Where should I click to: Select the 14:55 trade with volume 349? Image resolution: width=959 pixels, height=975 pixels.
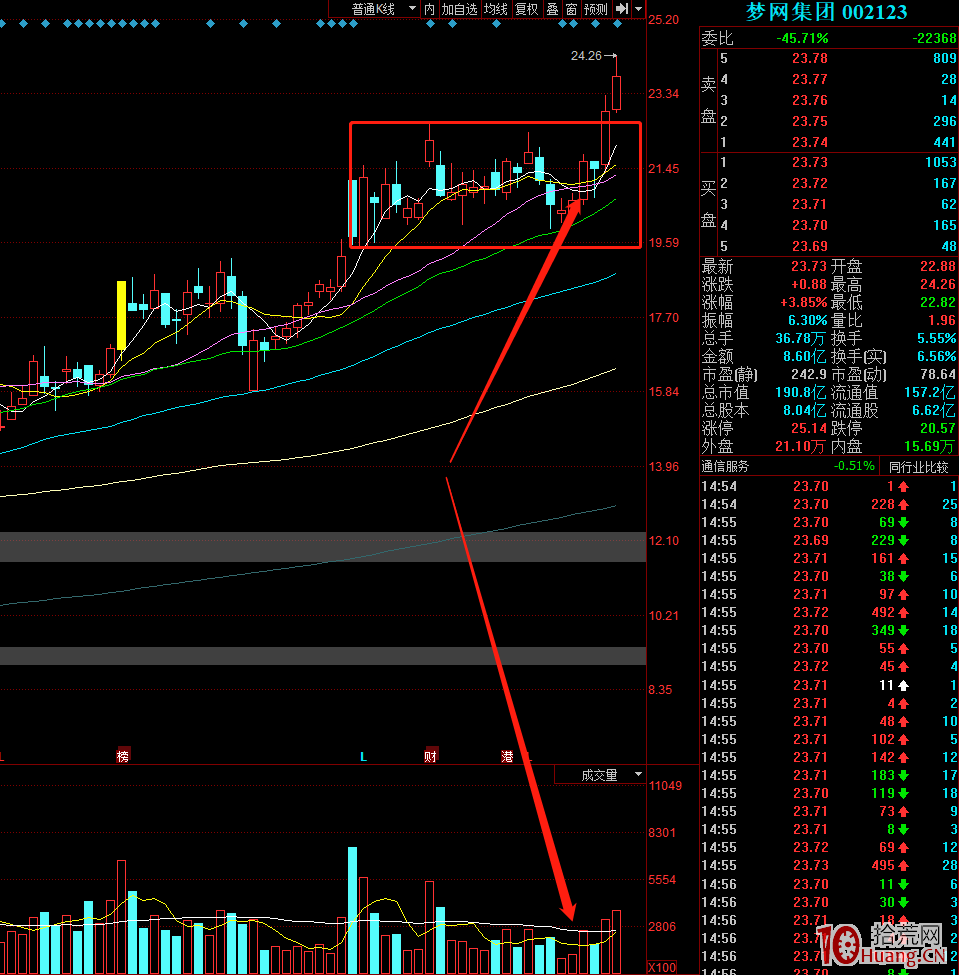830,631
